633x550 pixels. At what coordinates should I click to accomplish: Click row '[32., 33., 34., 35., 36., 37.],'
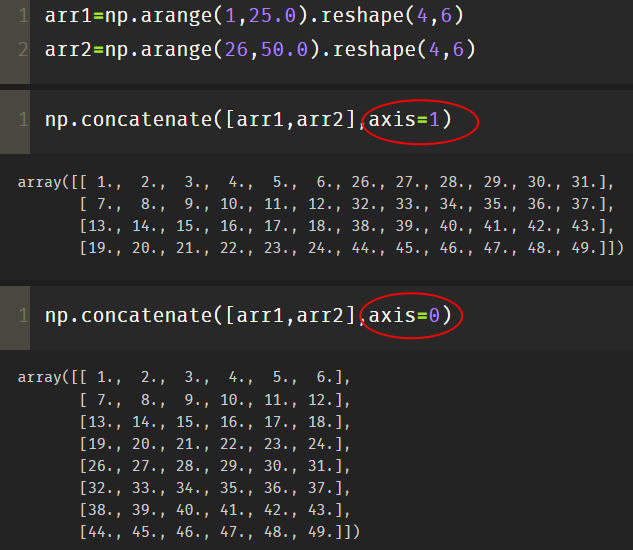point(215,488)
